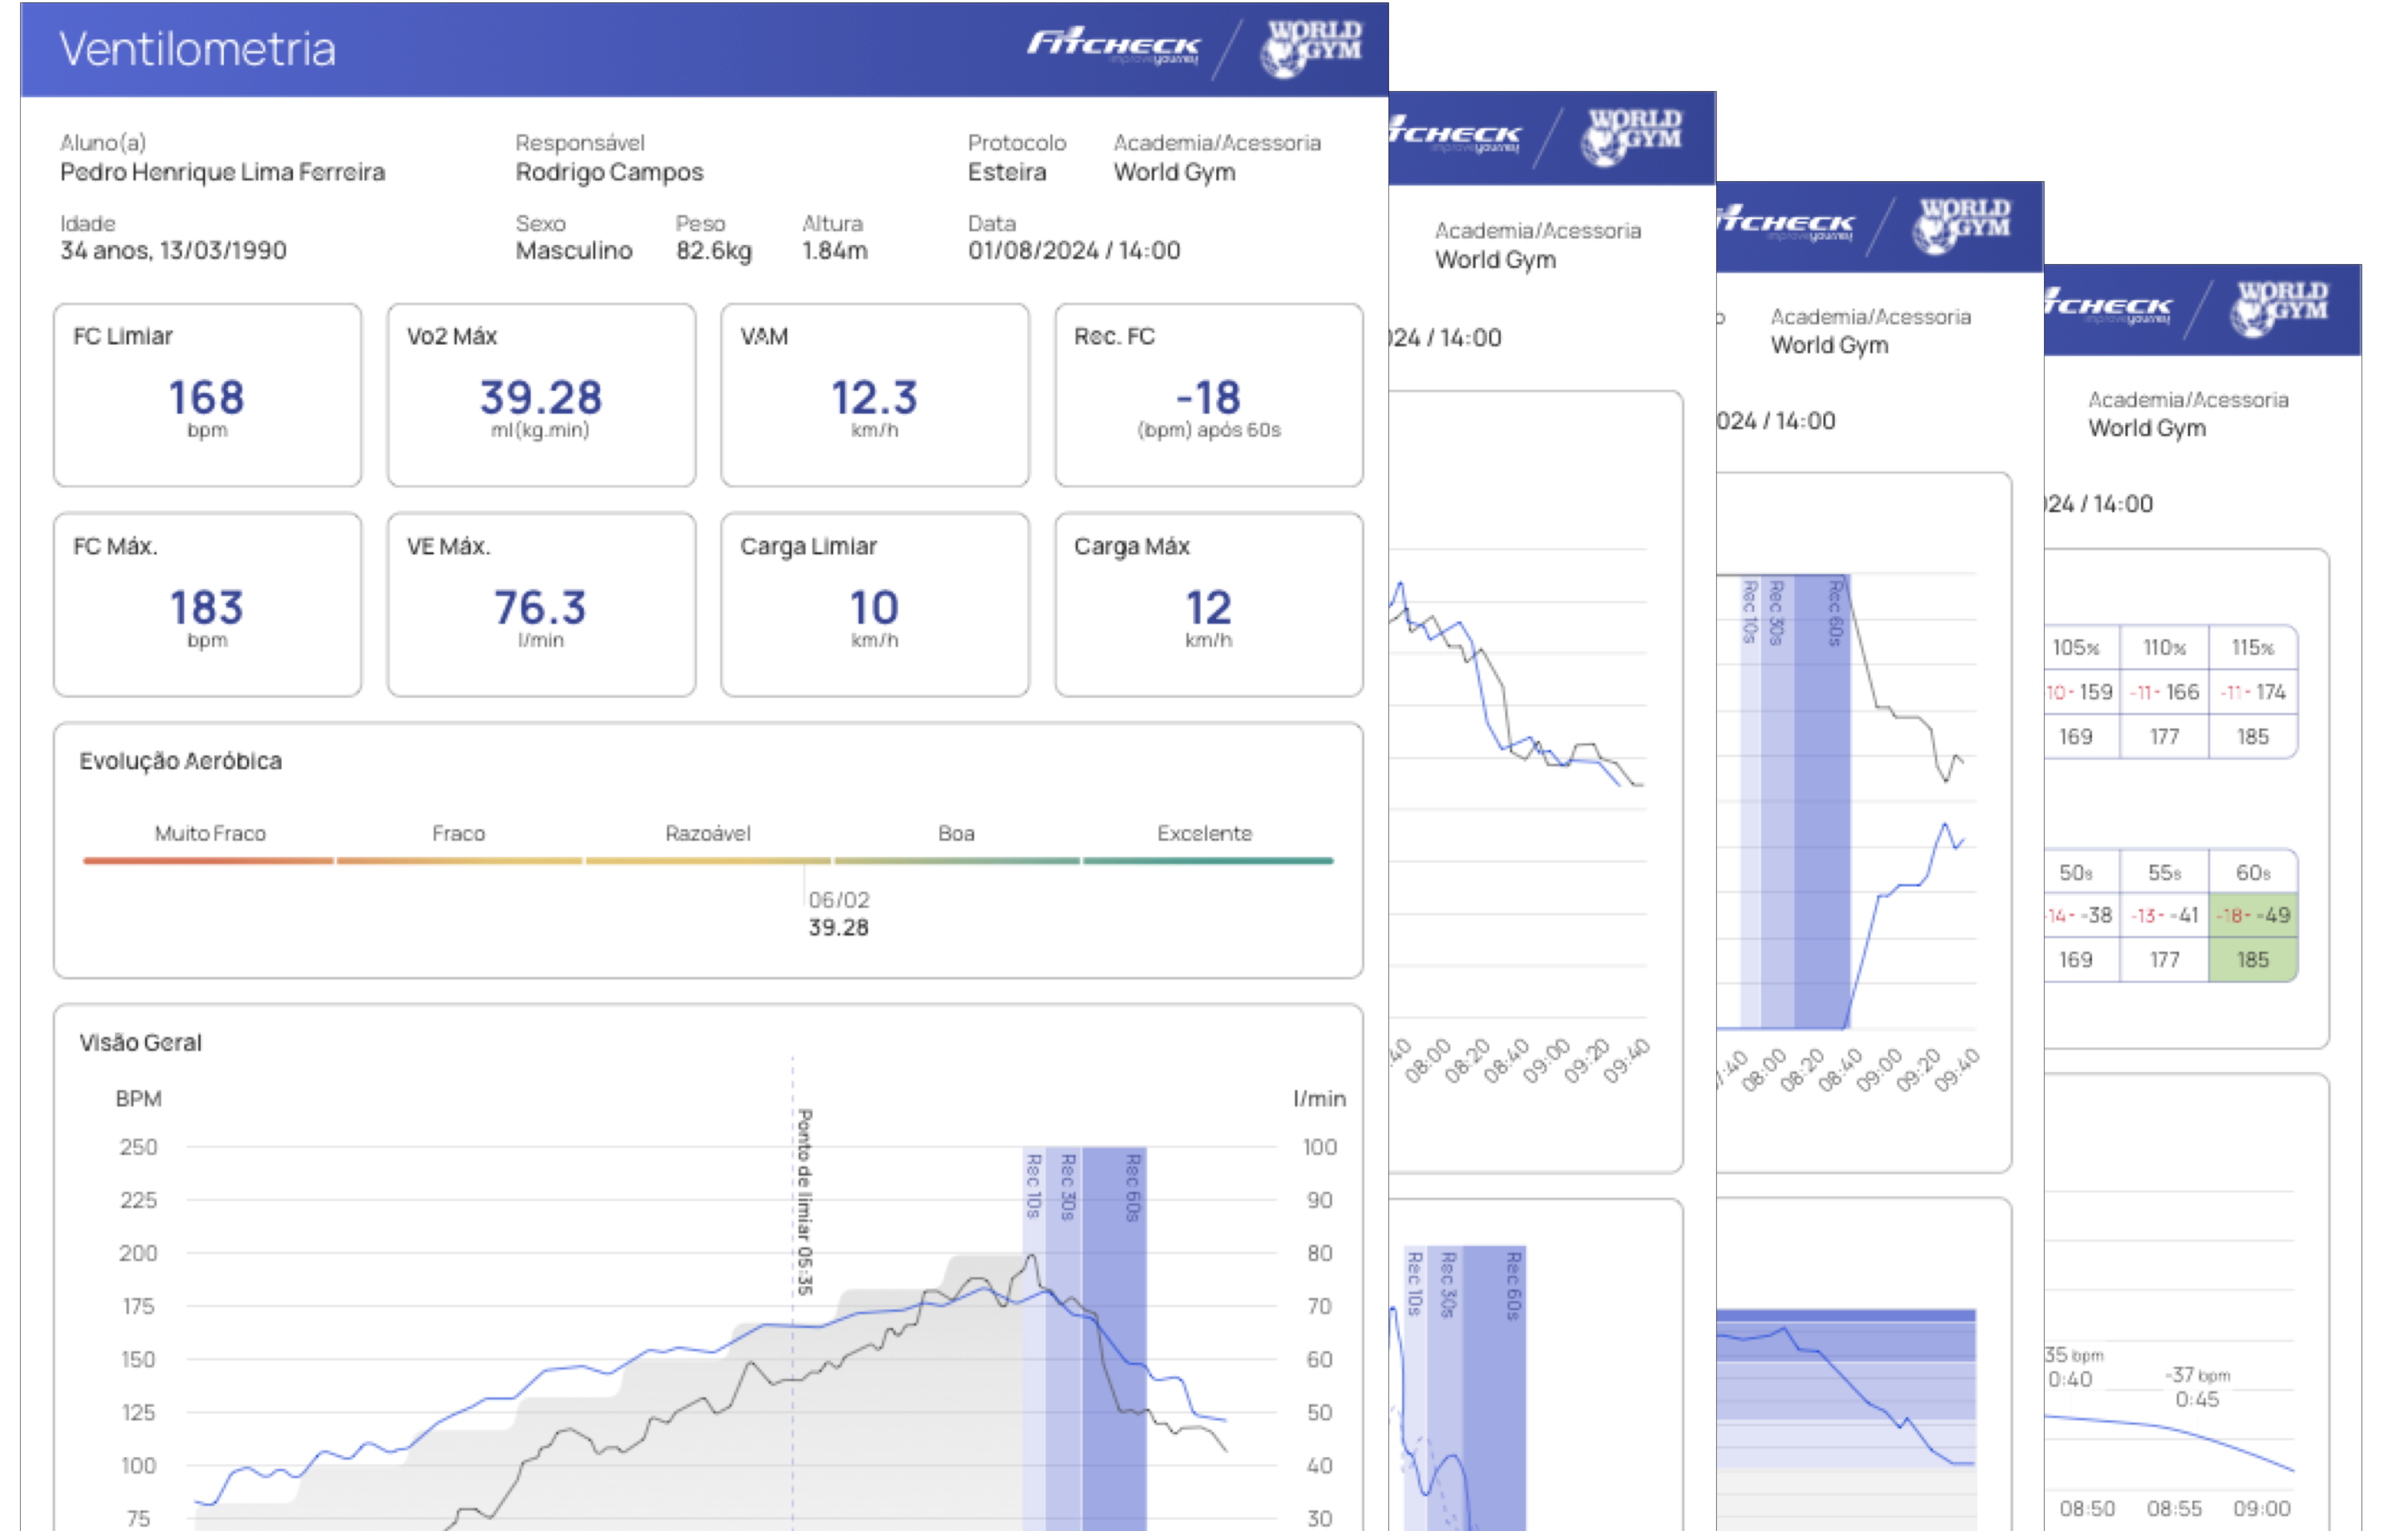
Task: Click the FC Máx. 183 bpm card
Action: click(207, 605)
